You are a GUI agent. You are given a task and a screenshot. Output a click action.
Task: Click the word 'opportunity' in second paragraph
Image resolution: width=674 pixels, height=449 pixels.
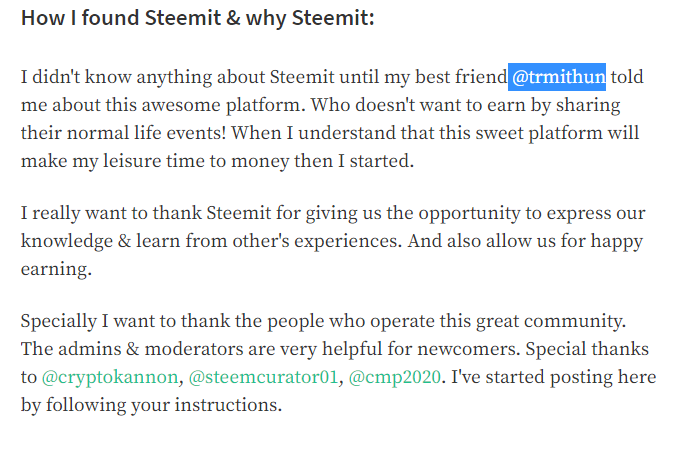coord(469,214)
